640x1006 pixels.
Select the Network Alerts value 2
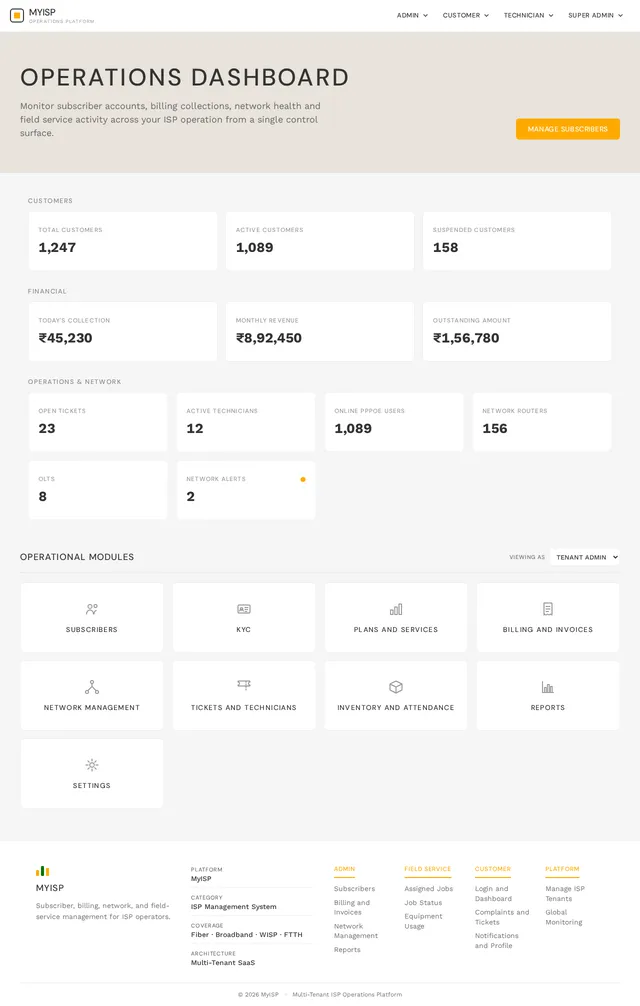click(190, 497)
